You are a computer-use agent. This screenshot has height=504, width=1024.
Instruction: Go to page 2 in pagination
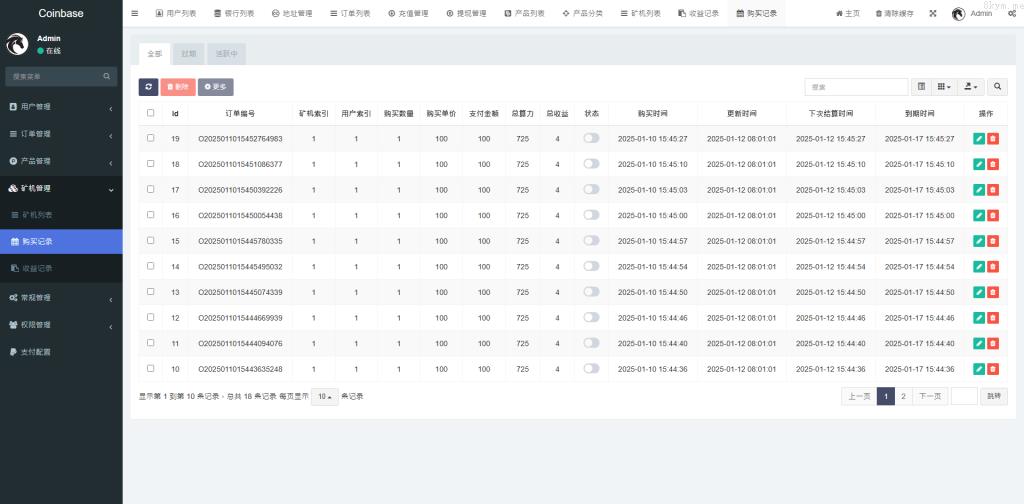pyautogui.click(x=903, y=396)
